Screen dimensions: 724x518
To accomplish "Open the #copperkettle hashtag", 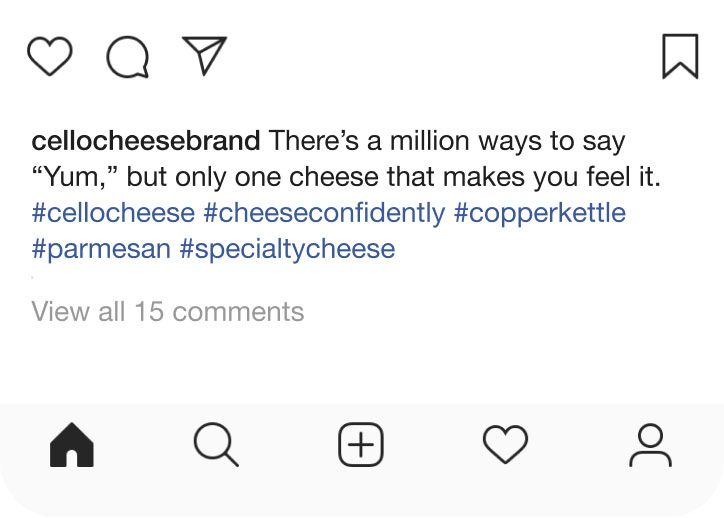I will coord(540,213).
